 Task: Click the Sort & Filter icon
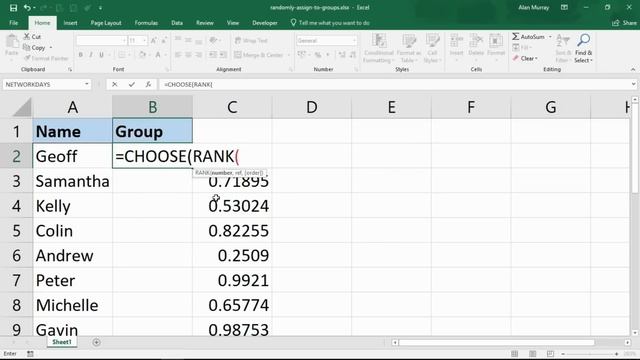(x=563, y=41)
